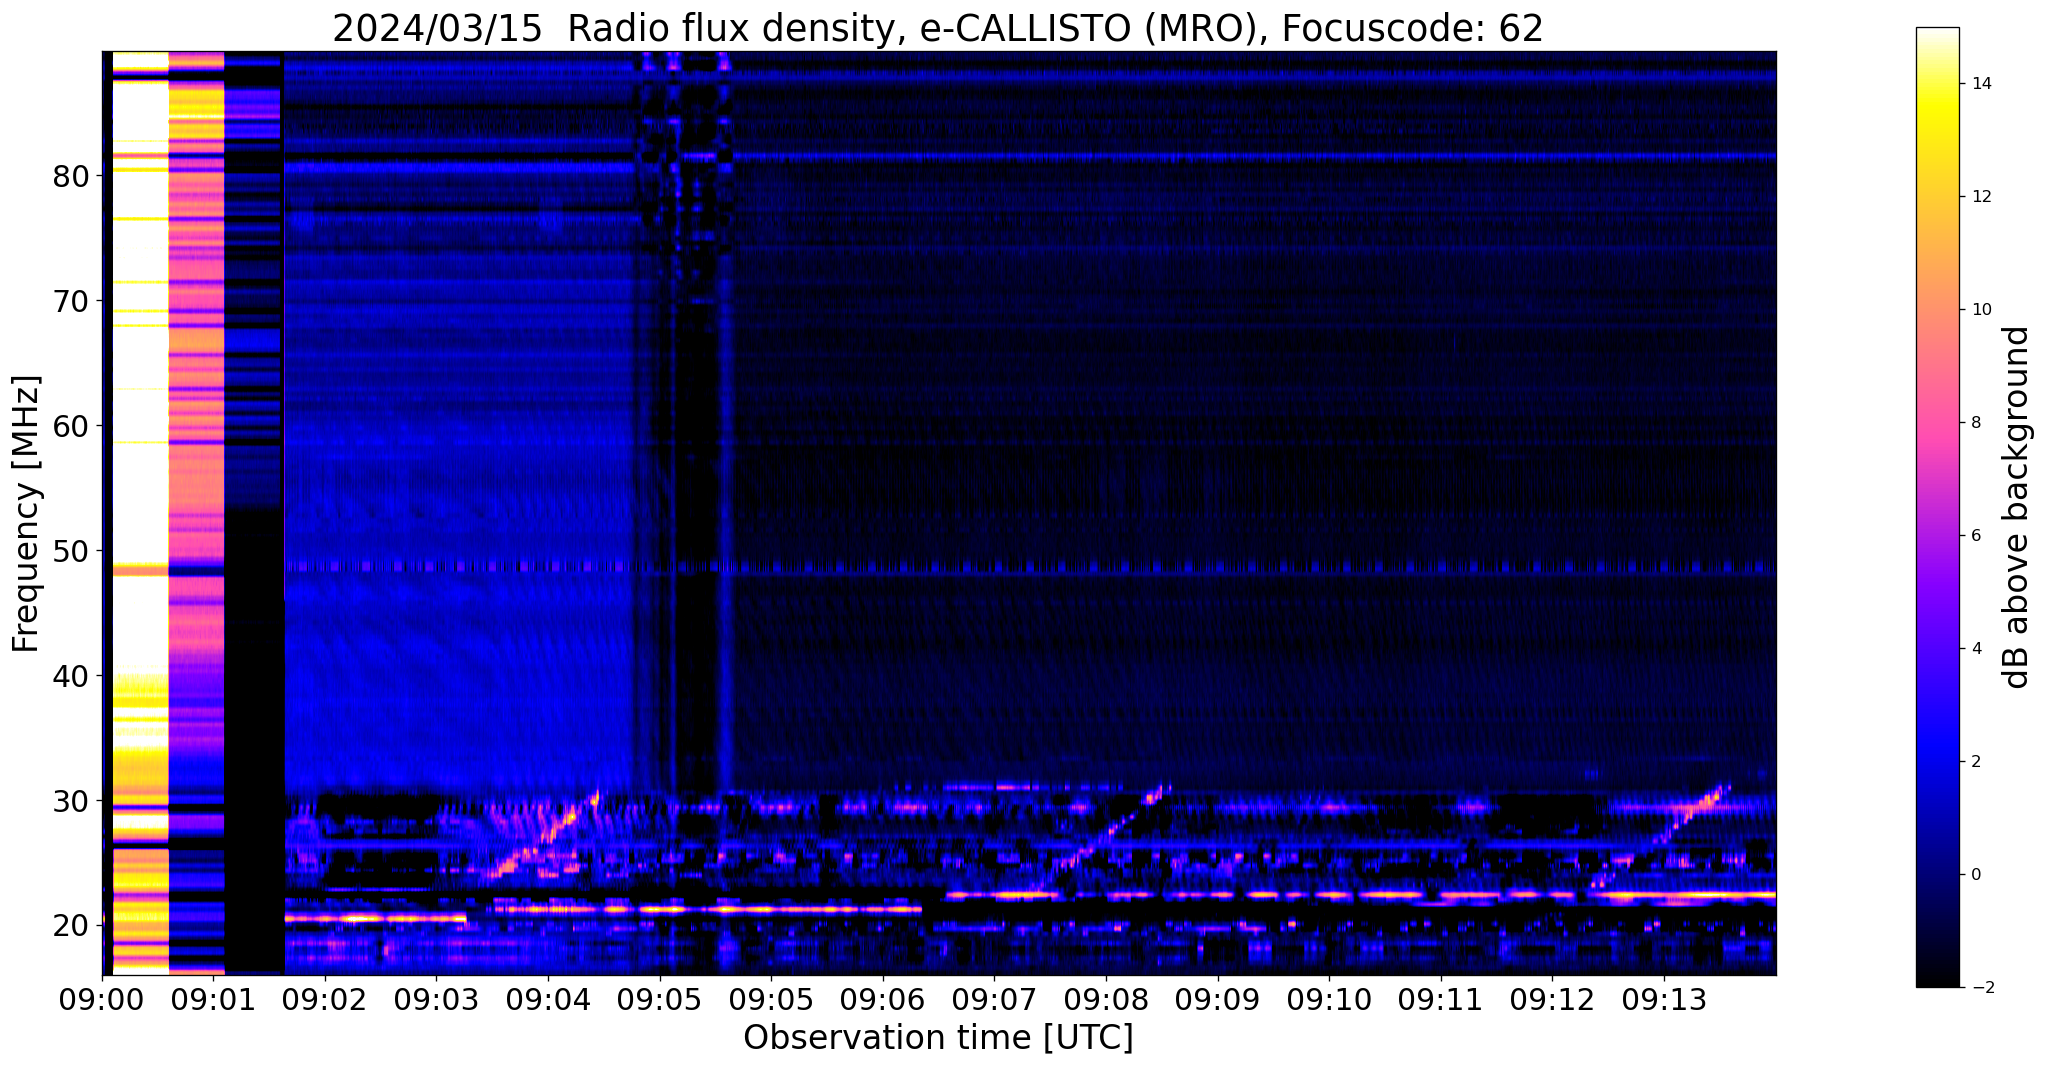Click the 09:07 time tick label
Viewport: 2047px width, 1067px height.
click(x=994, y=1000)
